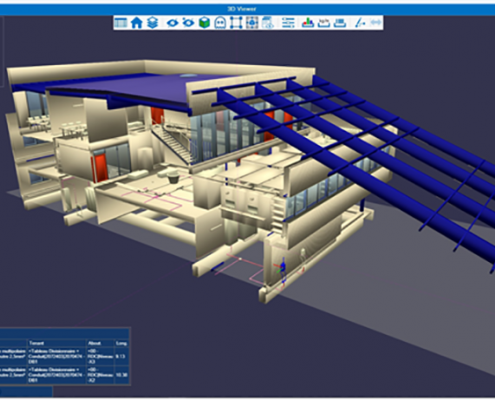Select the pencil draw tool icon
495x400 pixels.
360,23
